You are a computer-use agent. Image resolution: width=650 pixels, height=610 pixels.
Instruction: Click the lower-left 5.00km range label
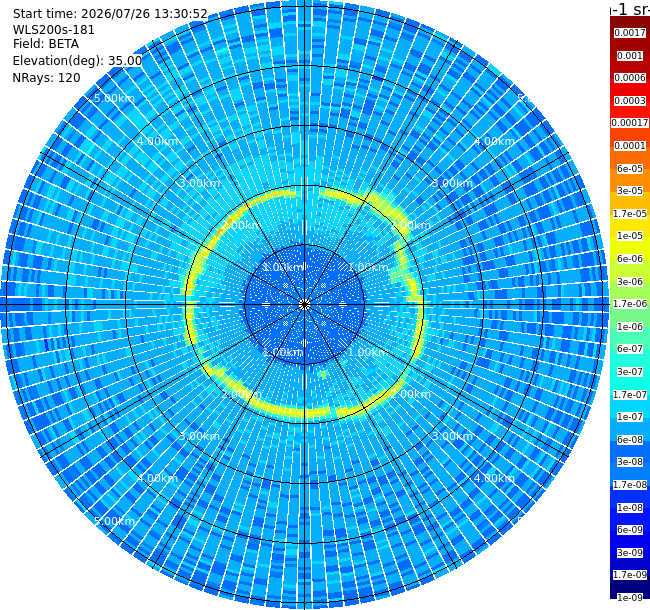pos(114,521)
